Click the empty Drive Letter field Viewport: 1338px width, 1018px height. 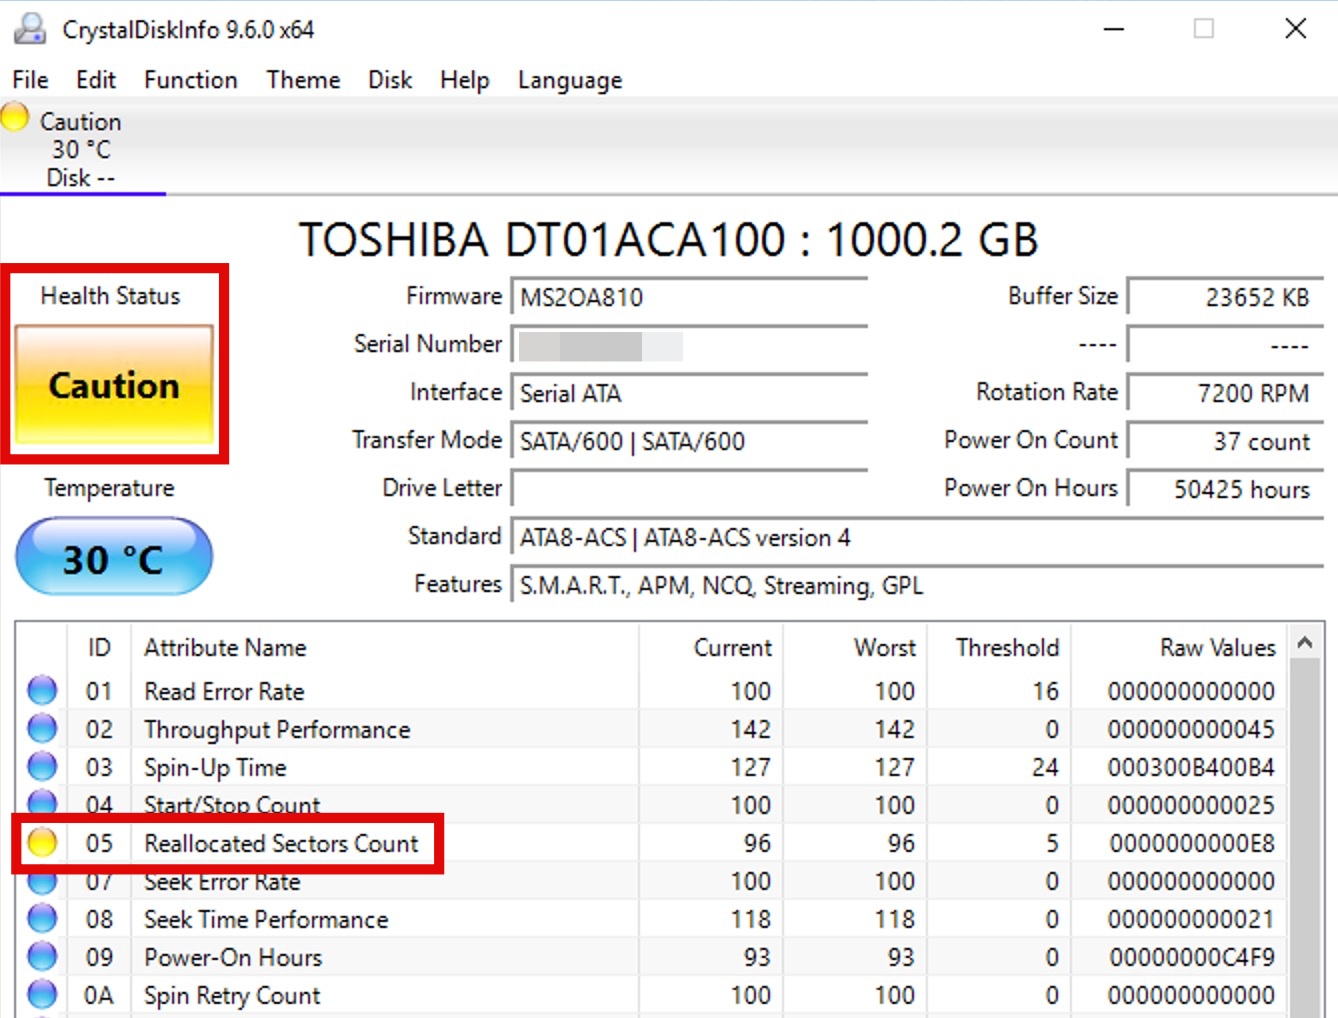coord(689,489)
